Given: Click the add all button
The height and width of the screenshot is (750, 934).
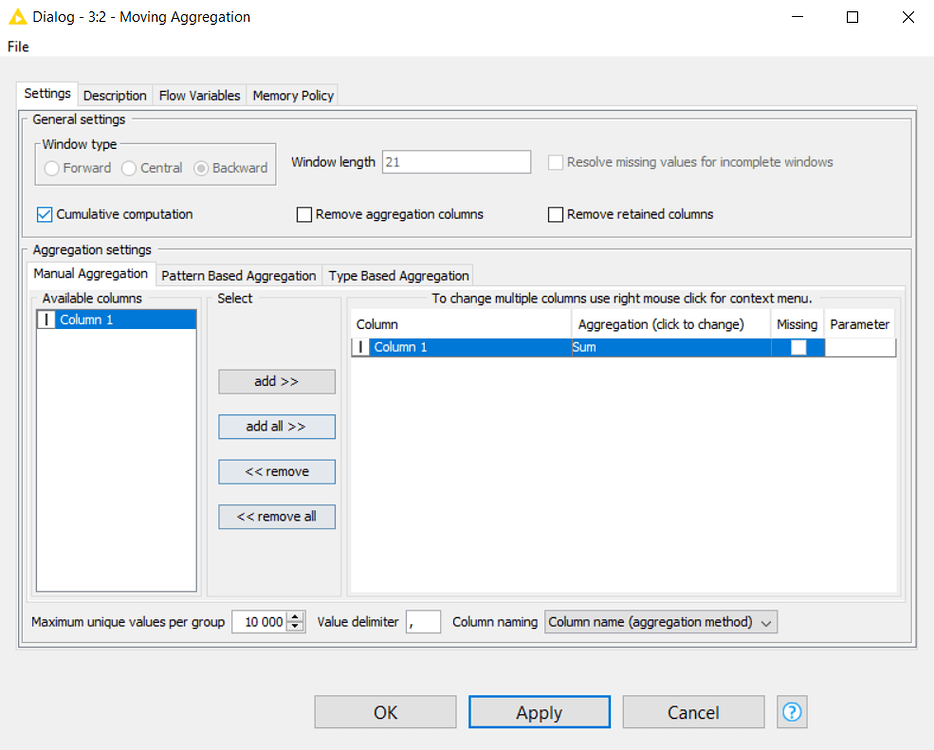Looking at the screenshot, I should [x=276, y=426].
